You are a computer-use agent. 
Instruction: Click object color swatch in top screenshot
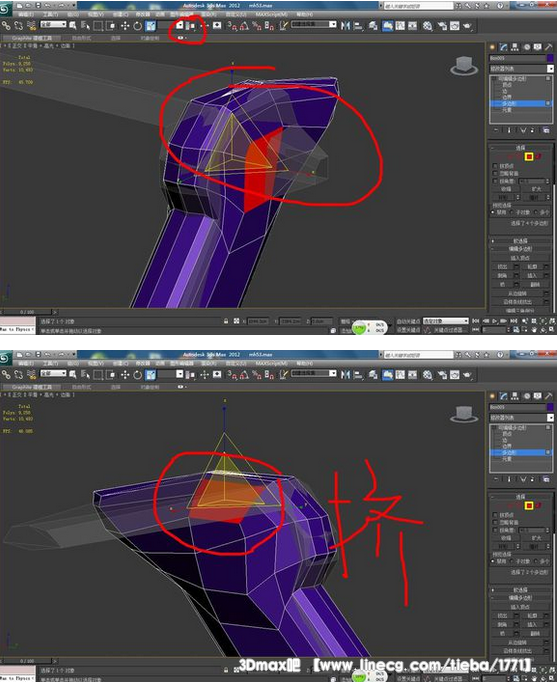(x=550, y=58)
